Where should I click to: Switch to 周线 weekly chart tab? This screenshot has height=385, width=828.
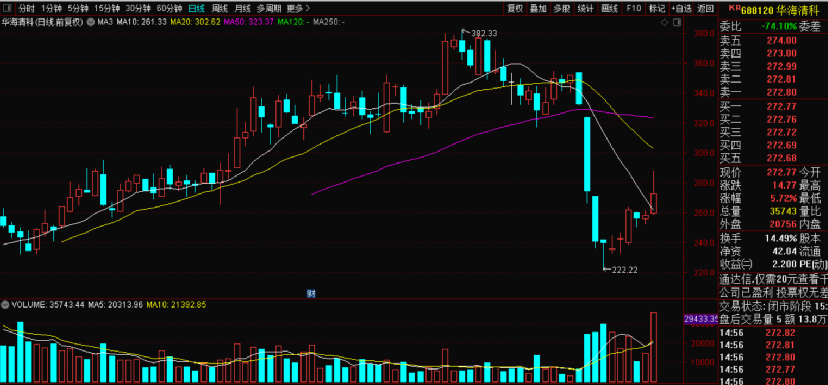click(219, 8)
